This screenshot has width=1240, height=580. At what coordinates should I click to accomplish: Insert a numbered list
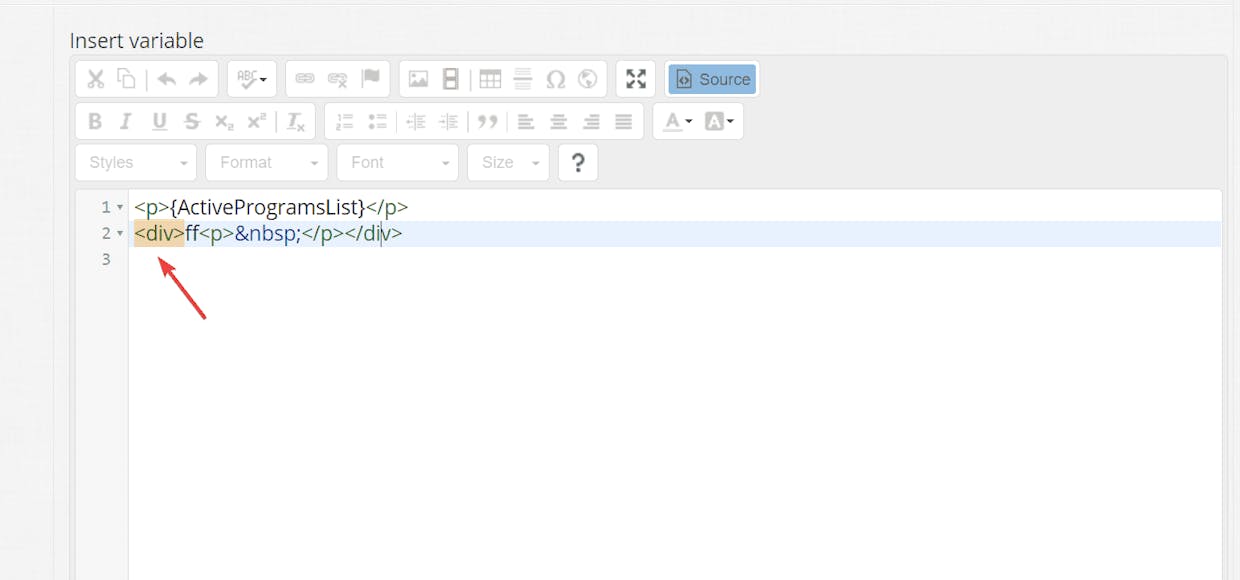pyautogui.click(x=345, y=122)
